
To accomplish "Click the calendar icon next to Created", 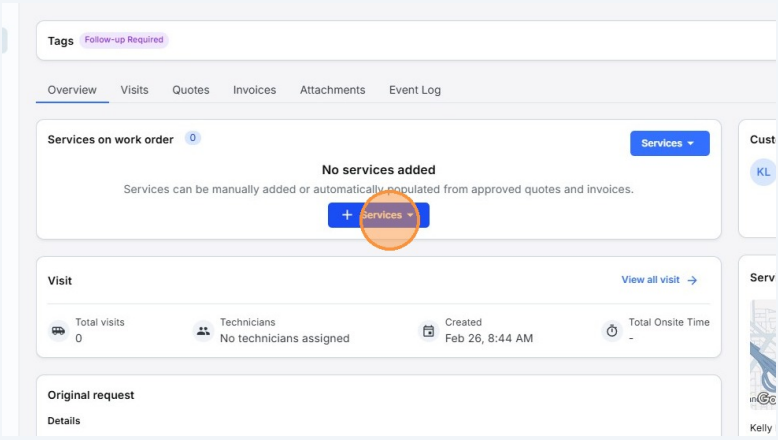I will point(429,331).
